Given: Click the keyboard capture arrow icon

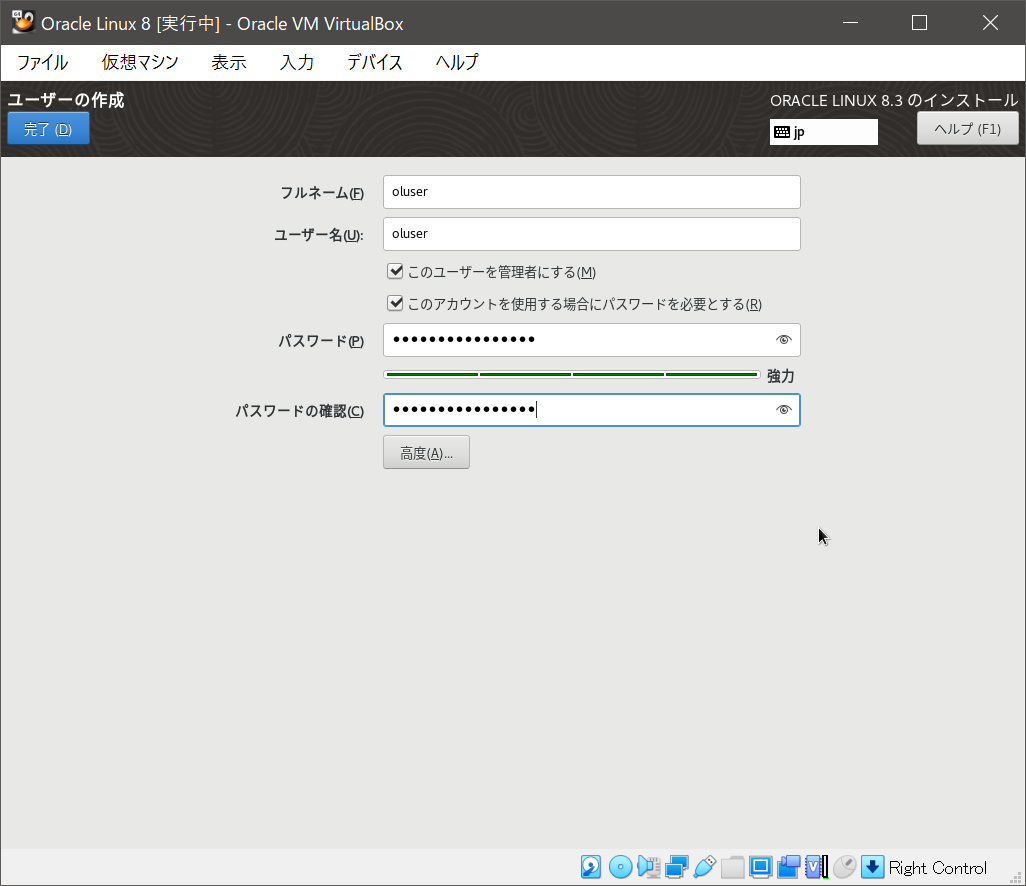Looking at the screenshot, I should [x=872, y=867].
